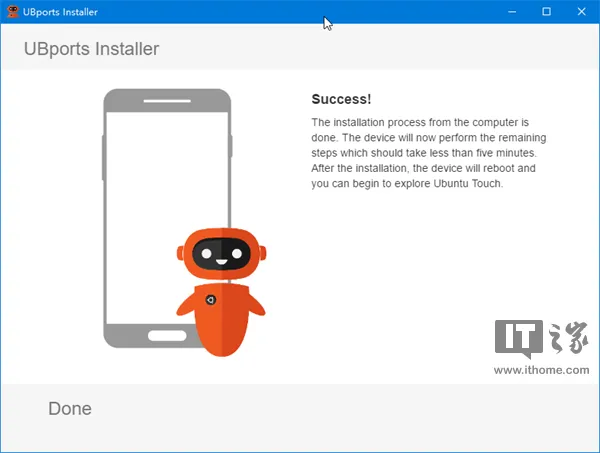Image resolution: width=600 pixels, height=453 pixels.
Task: Click the "Success!" heading
Action: click(341, 99)
